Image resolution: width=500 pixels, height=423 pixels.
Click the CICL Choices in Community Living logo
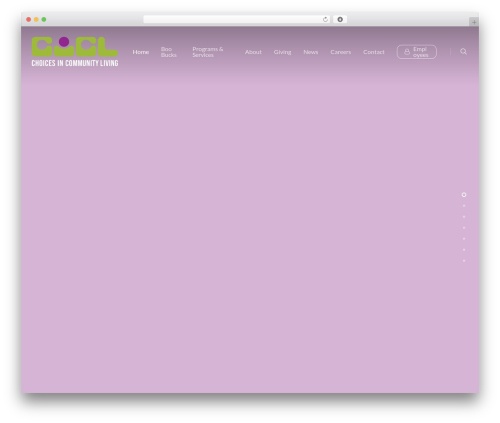75,52
